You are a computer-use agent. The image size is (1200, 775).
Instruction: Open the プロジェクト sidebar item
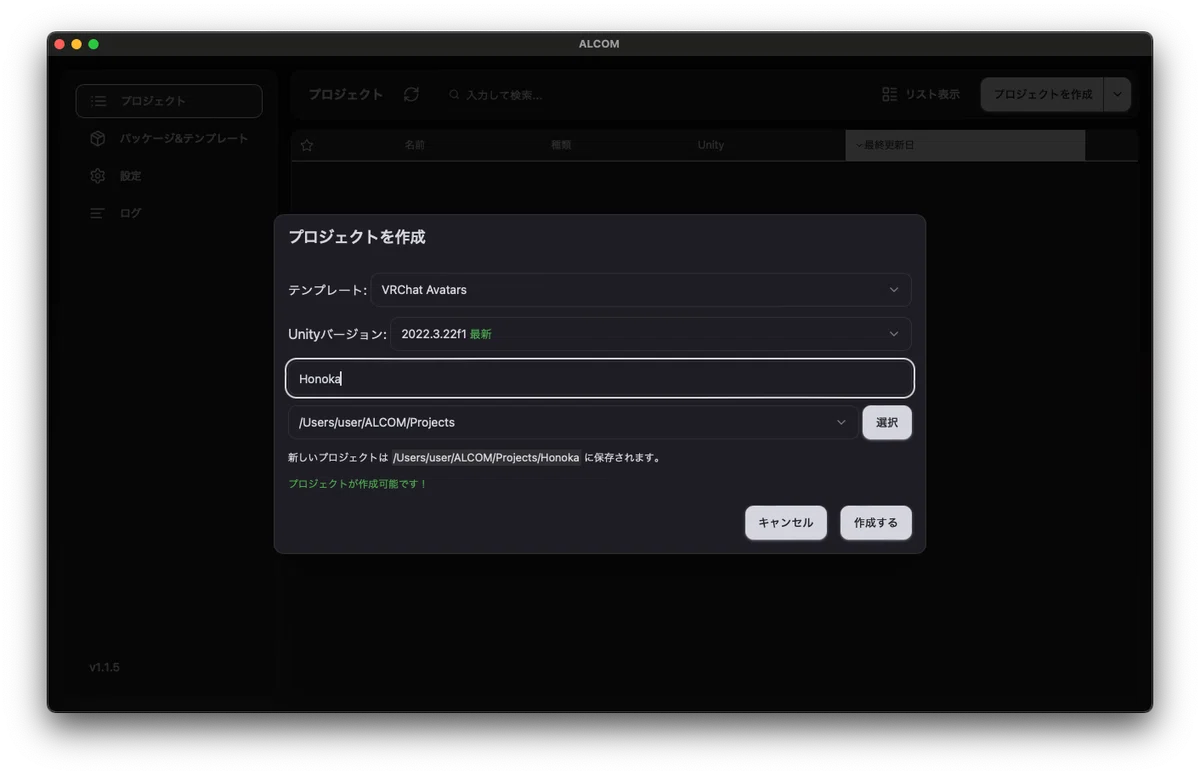pos(169,101)
